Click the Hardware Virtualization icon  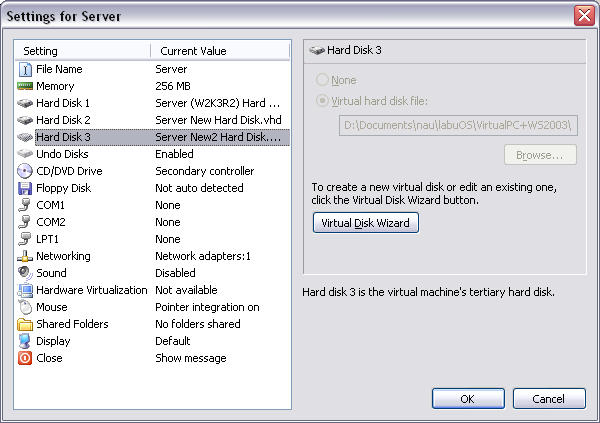25,290
